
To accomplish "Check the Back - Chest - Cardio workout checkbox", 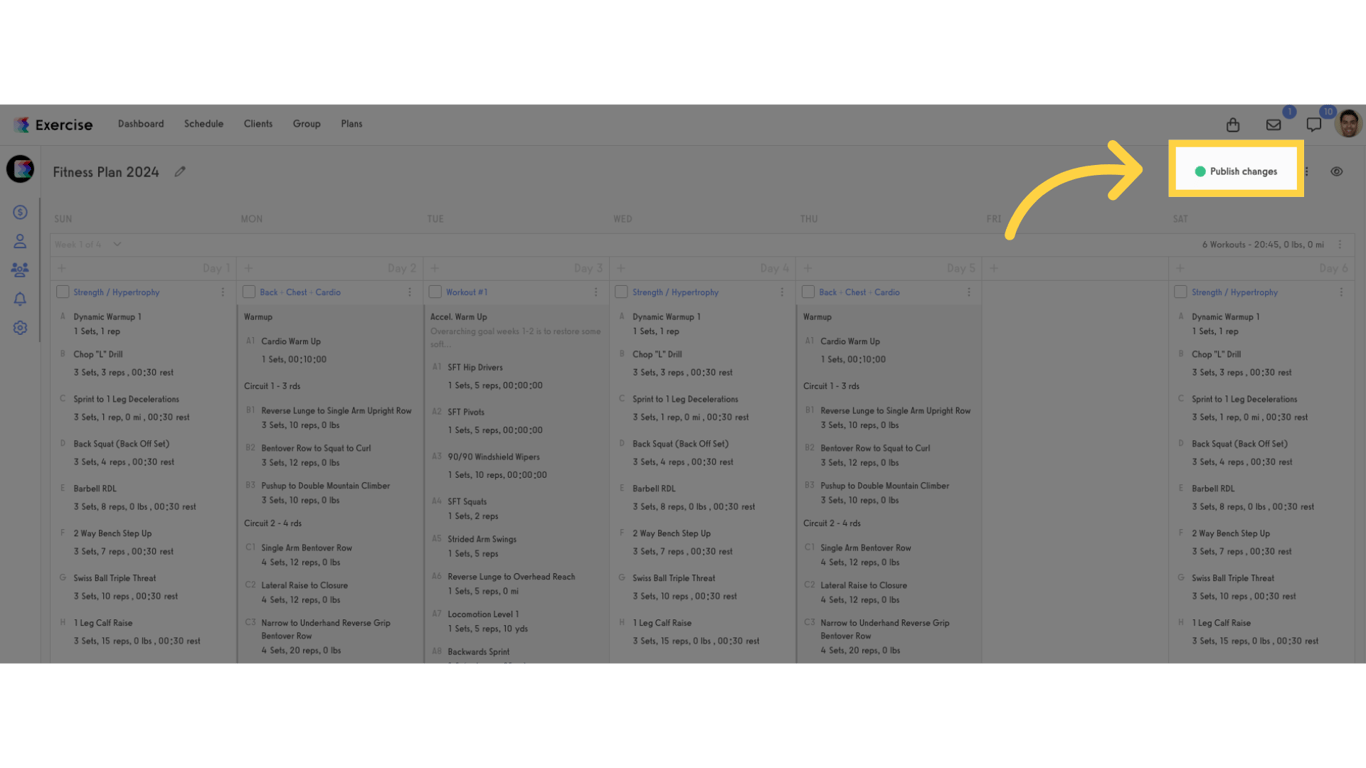I will click(248, 291).
